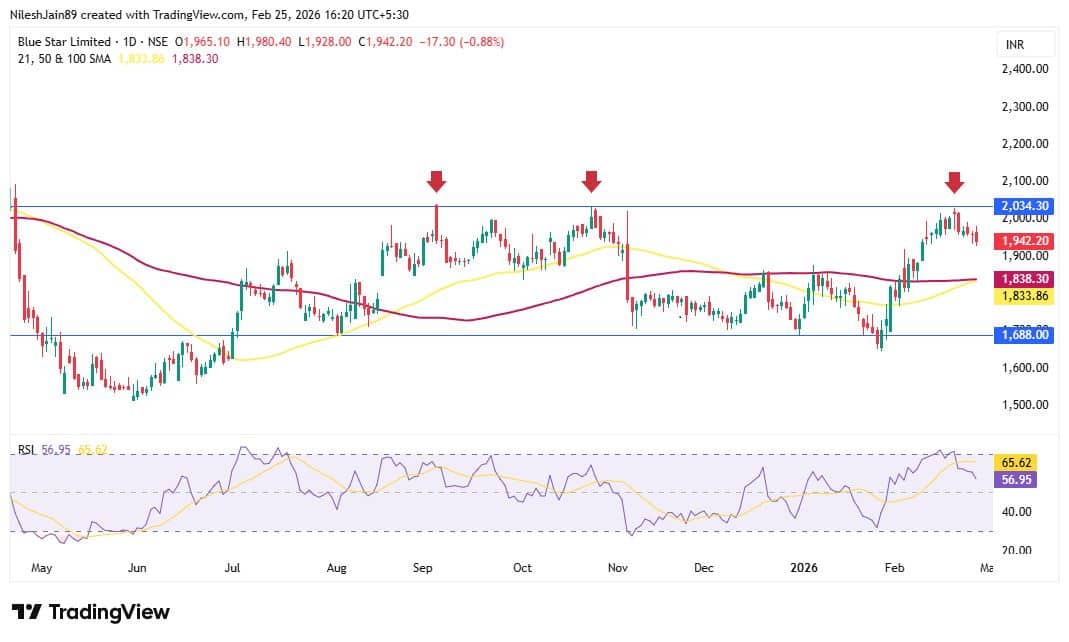The image size is (1069, 642).
Task: Click the 65.62 value in RSI legend
Action: [x=93, y=450]
